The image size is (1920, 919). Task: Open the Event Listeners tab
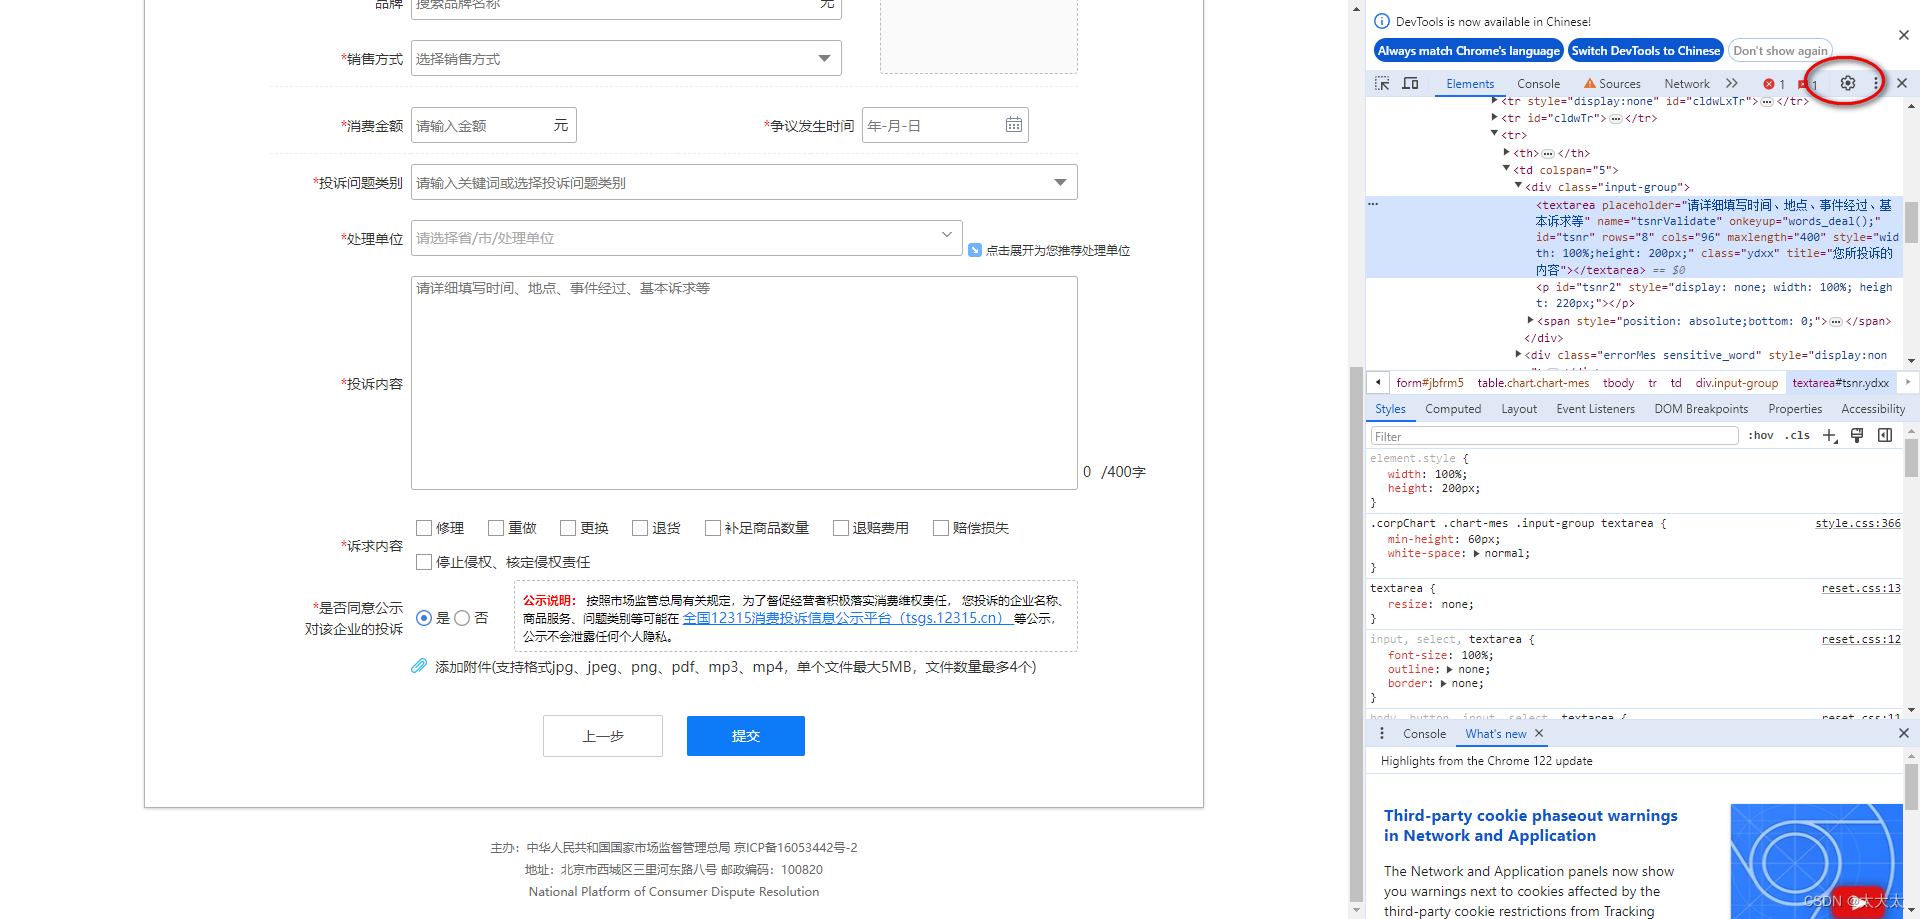click(1595, 409)
